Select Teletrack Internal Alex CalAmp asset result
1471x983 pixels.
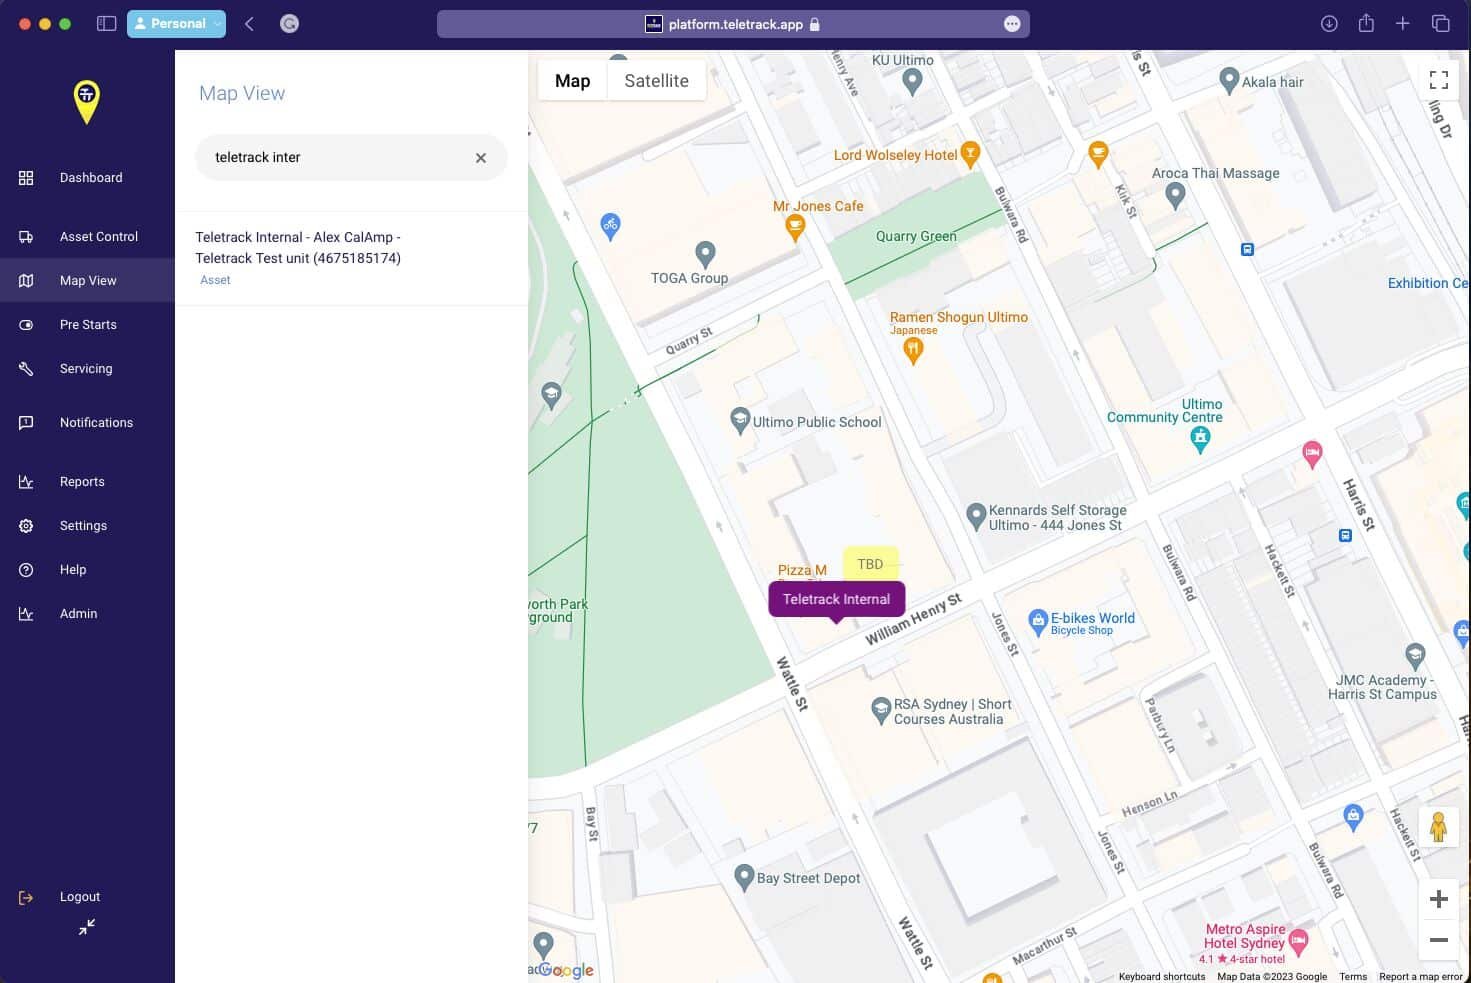pyautogui.click(x=351, y=258)
